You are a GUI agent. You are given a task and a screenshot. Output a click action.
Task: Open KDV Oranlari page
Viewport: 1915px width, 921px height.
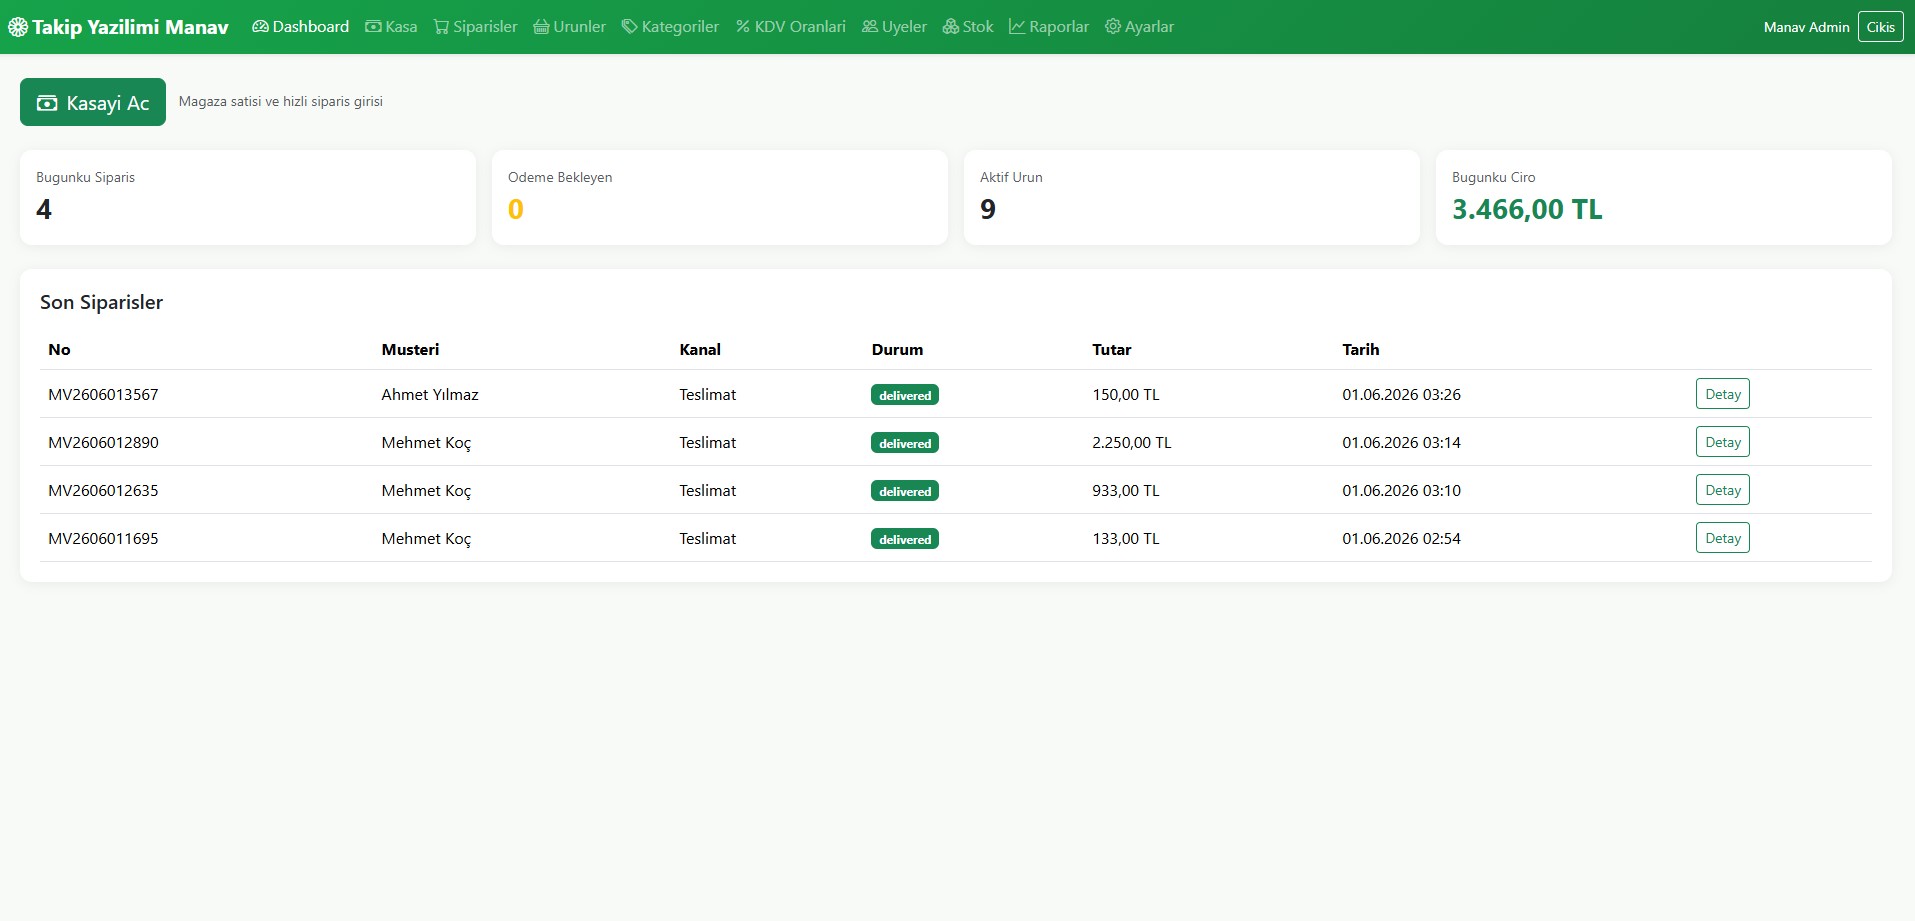[790, 27]
